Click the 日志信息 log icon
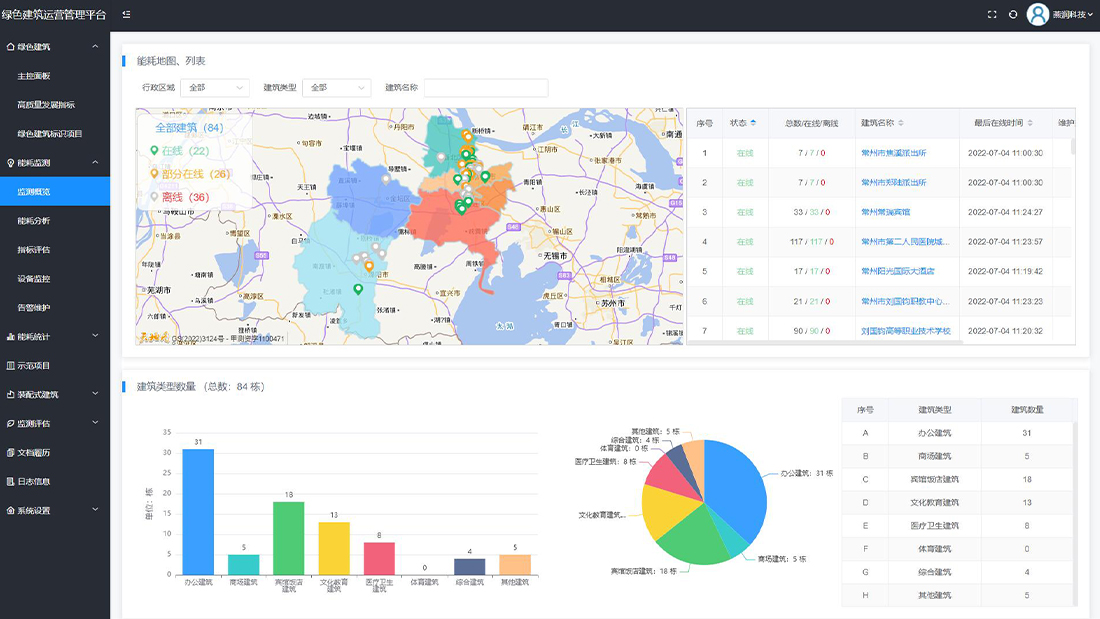The height and width of the screenshot is (619, 1100). 10,481
